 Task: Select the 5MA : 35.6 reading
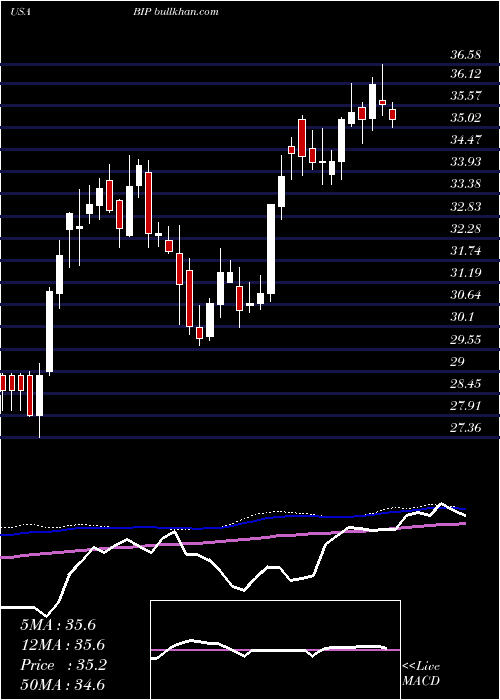pos(58,625)
